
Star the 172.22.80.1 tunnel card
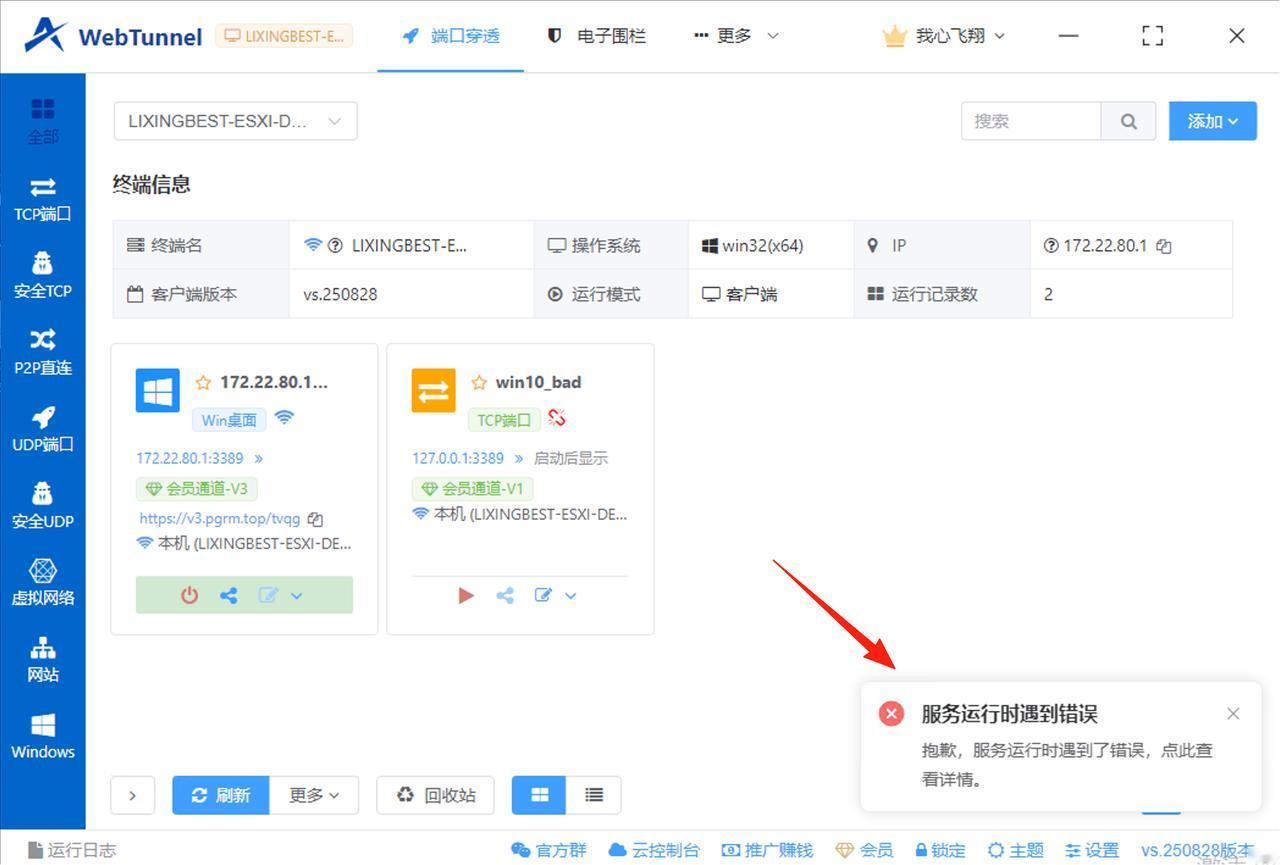(203, 382)
